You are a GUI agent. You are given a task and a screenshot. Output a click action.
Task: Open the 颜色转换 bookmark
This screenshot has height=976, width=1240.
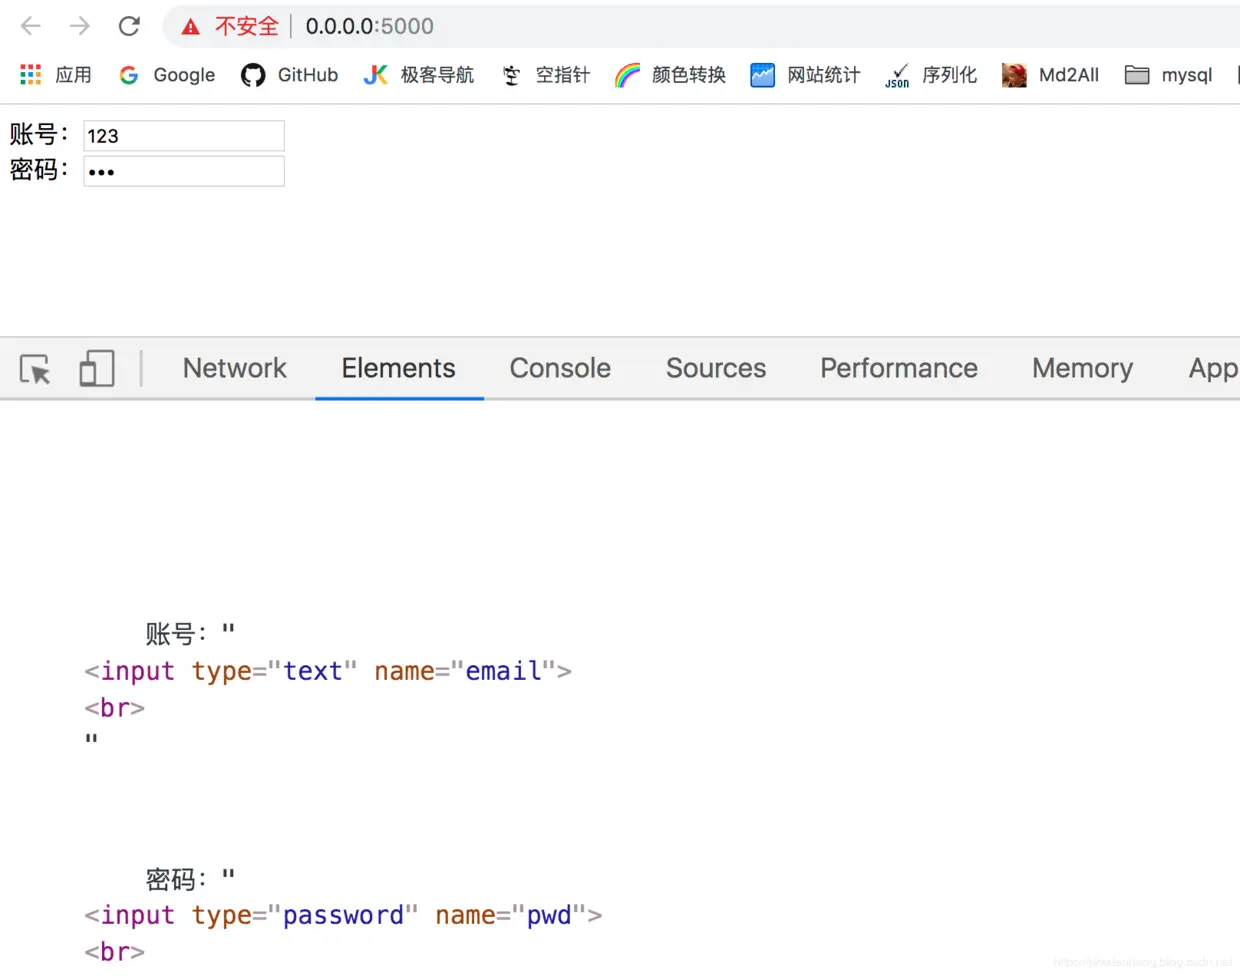pos(671,75)
